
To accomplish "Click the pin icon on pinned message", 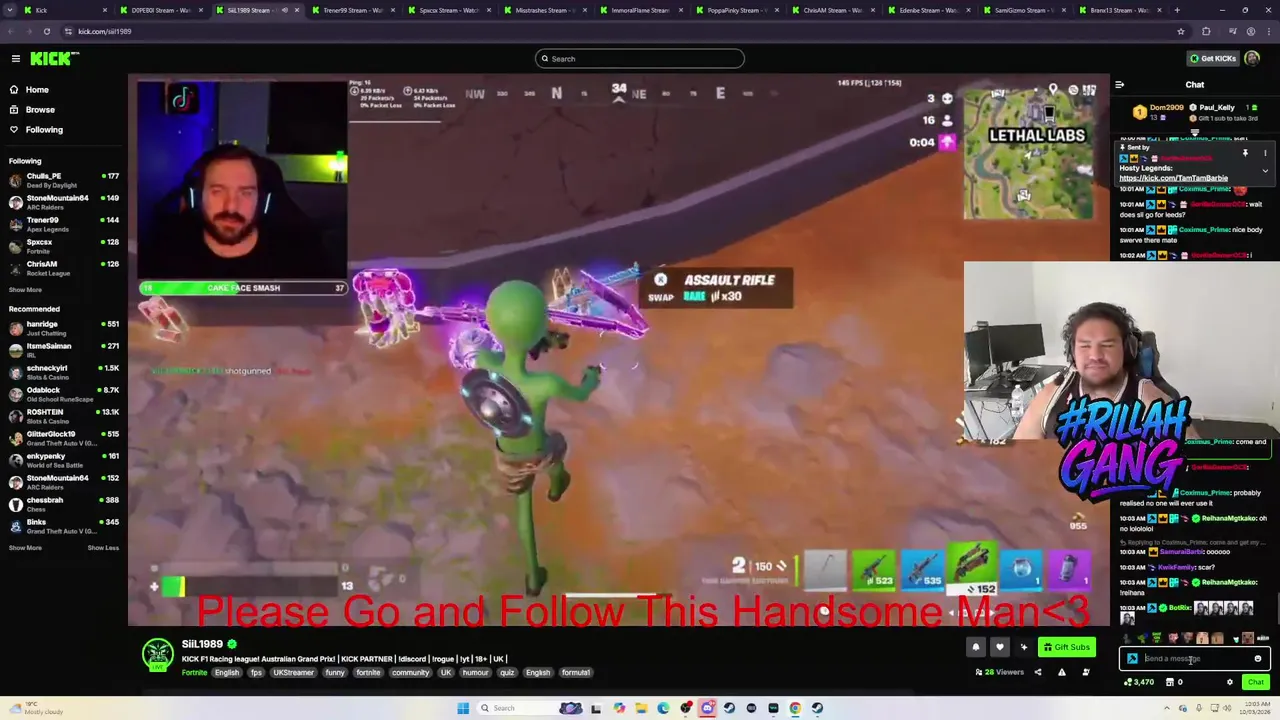I will point(1245,153).
